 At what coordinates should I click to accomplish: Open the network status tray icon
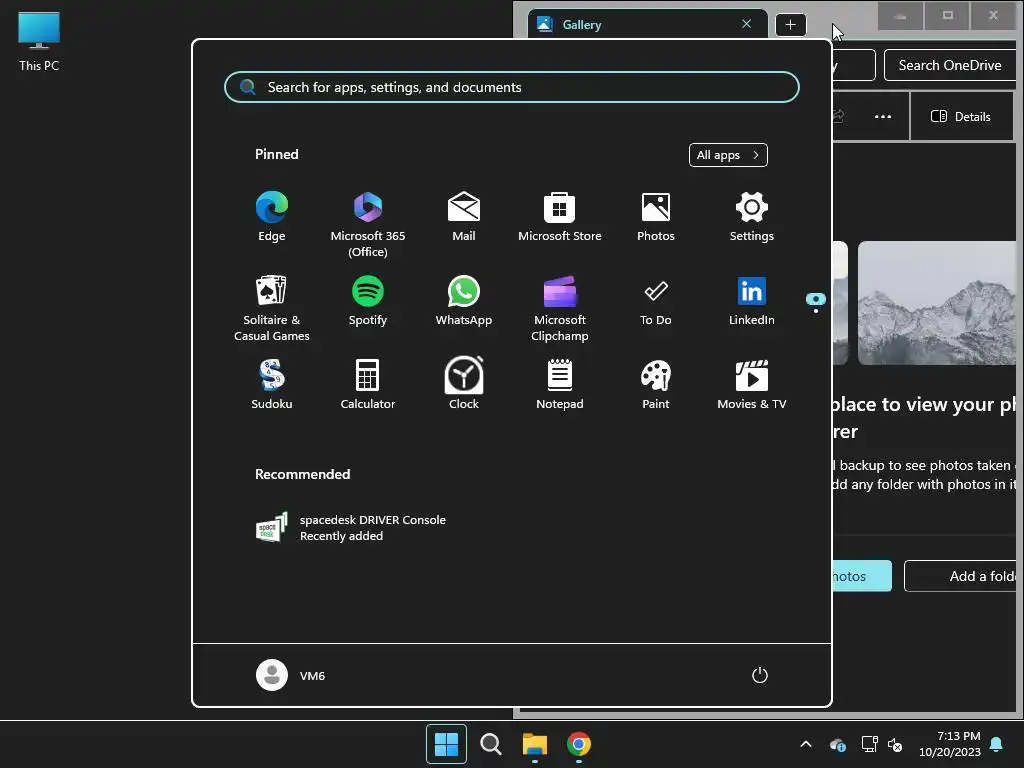869,744
